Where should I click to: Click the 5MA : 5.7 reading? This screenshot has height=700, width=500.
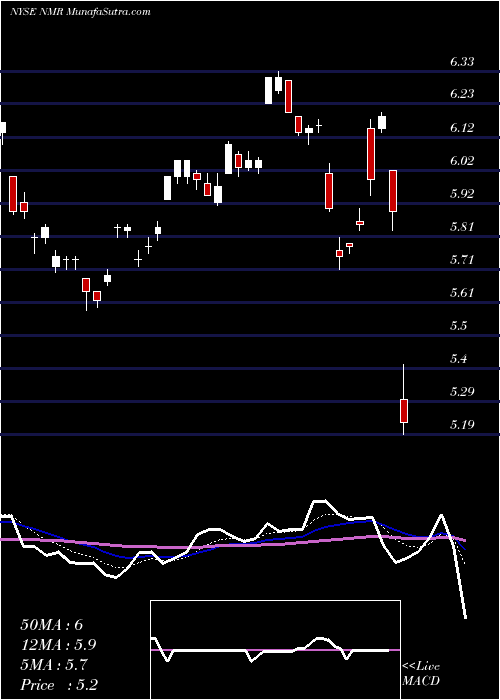[54, 665]
